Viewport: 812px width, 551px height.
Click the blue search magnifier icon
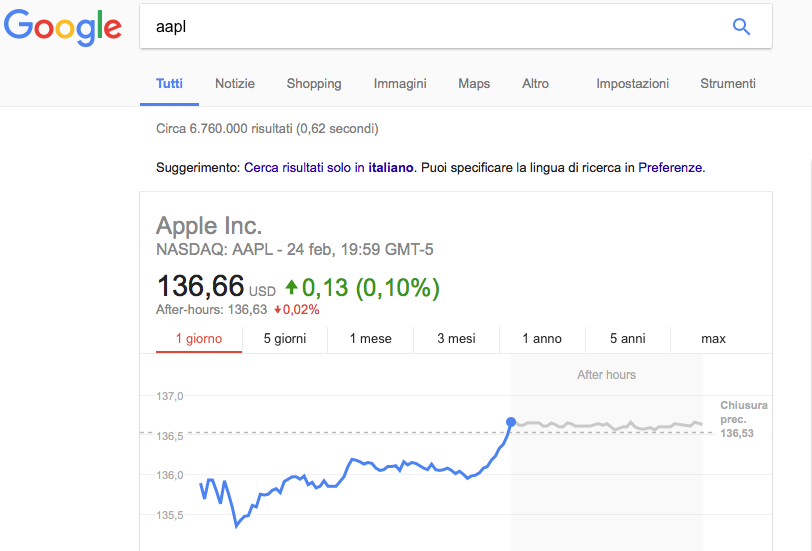tap(741, 27)
